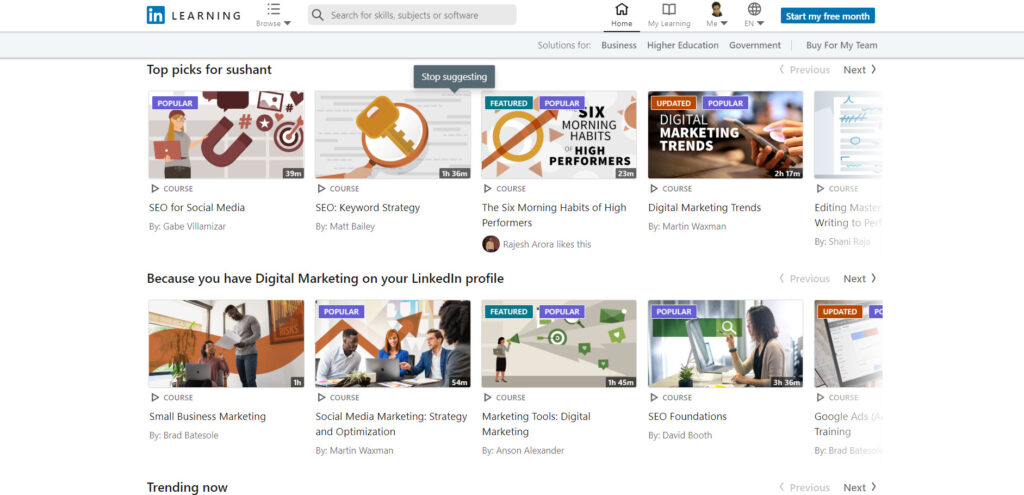Click the LinkedIn Learning logo
Viewport: 1024px width, 495px height.
(x=193, y=15)
